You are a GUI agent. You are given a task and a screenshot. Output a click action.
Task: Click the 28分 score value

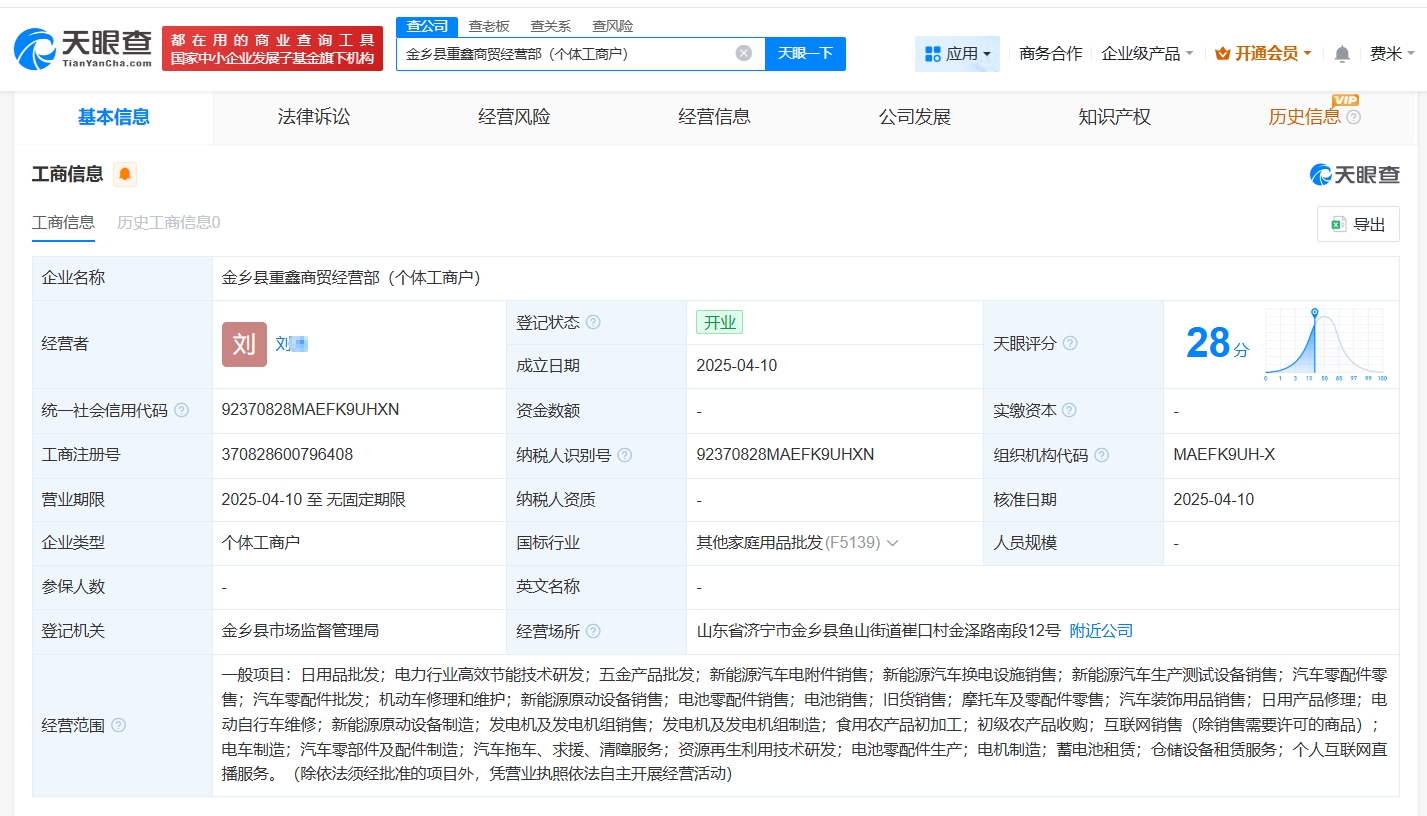pyautogui.click(x=1217, y=344)
